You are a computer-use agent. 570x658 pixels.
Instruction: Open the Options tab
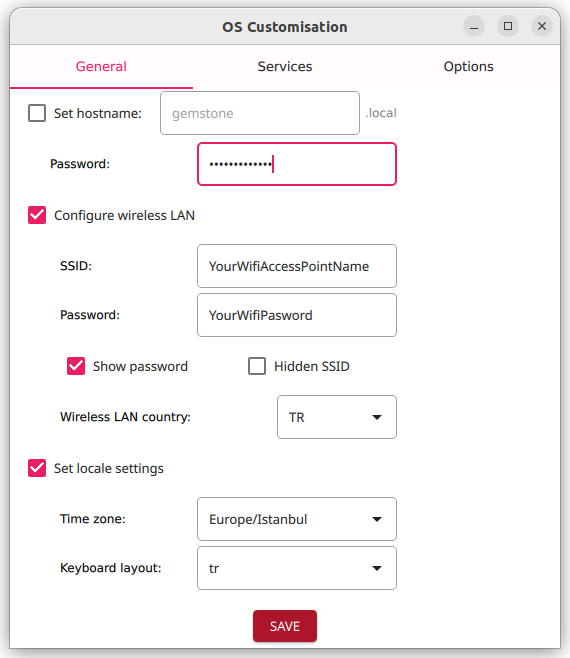pyautogui.click(x=468, y=67)
